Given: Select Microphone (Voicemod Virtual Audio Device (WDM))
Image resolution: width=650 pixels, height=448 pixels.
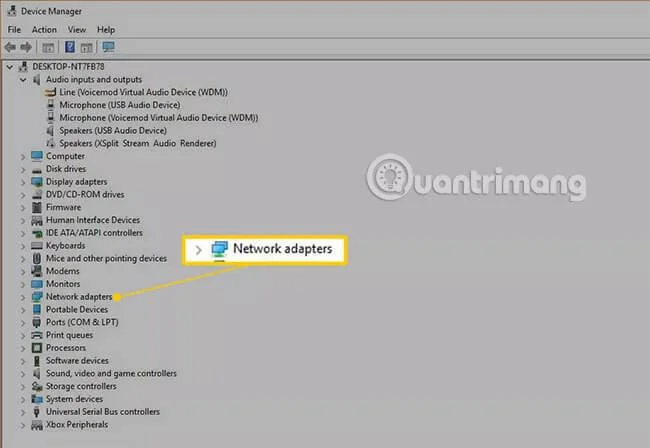Looking at the screenshot, I should (x=159, y=118).
